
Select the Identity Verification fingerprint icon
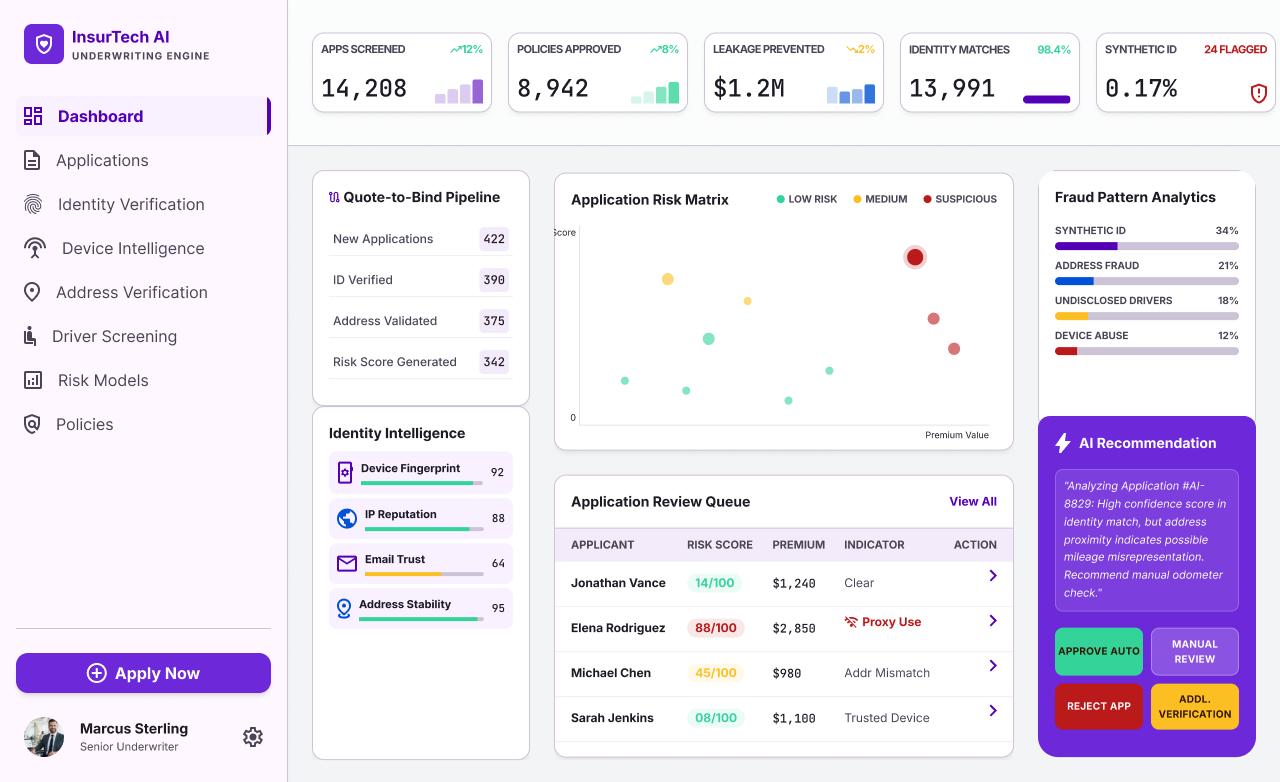click(x=33, y=204)
